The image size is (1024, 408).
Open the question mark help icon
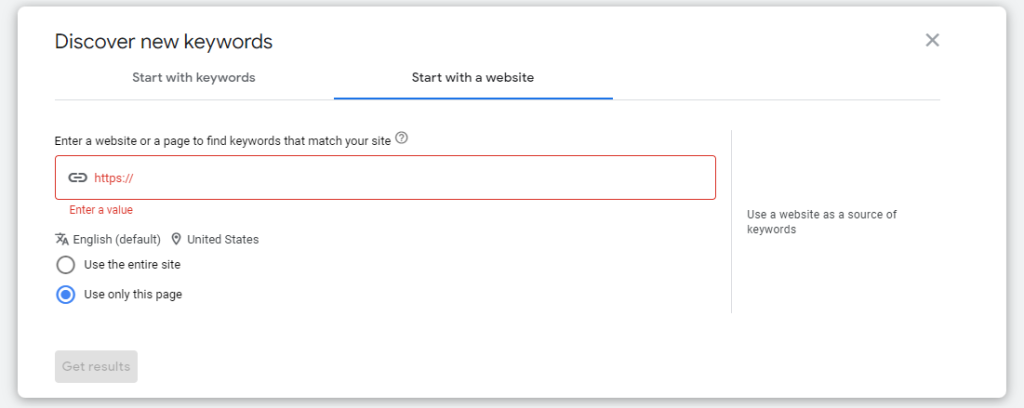coord(402,138)
